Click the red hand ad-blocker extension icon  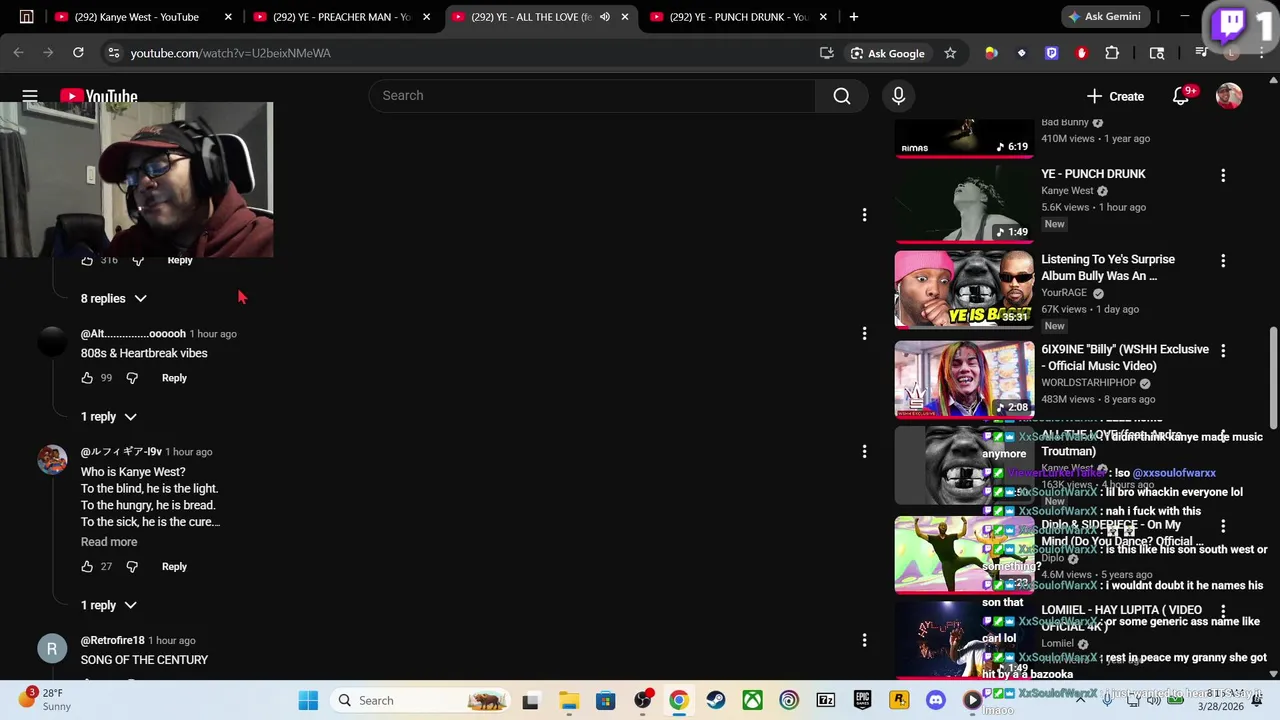click(x=1082, y=53)
